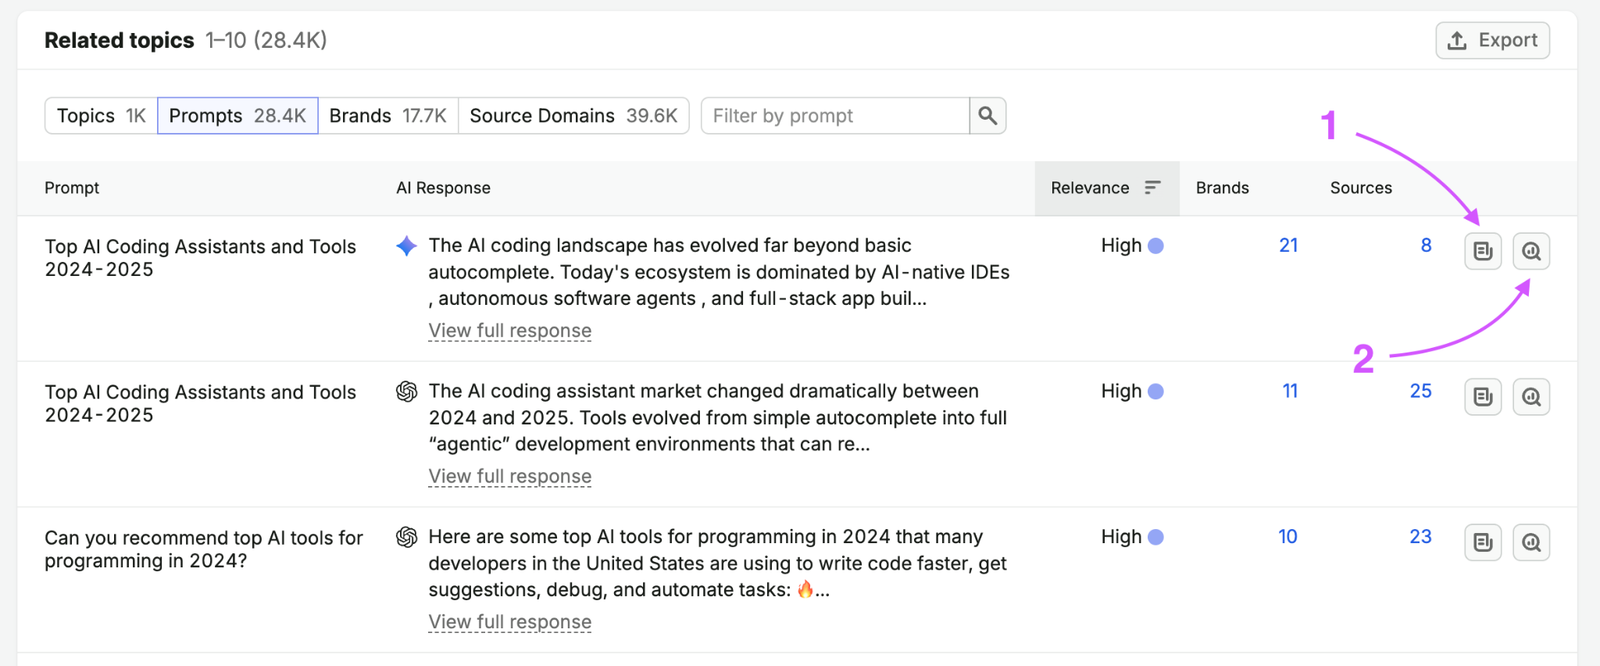Viewport: 1600px width, 666px height.
Task: Select the Prompts tab
Action: pyautogui.click(x=237, y=116)
